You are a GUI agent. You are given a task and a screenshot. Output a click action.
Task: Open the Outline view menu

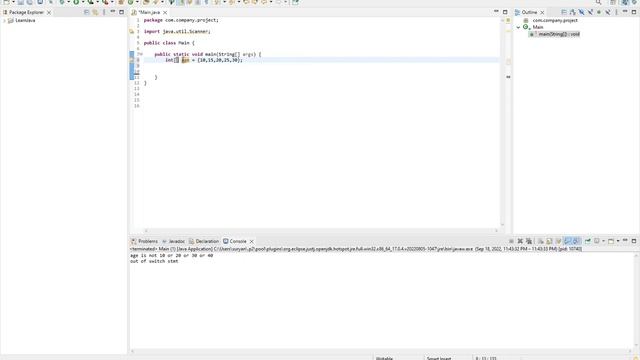[x=616, y=12]
